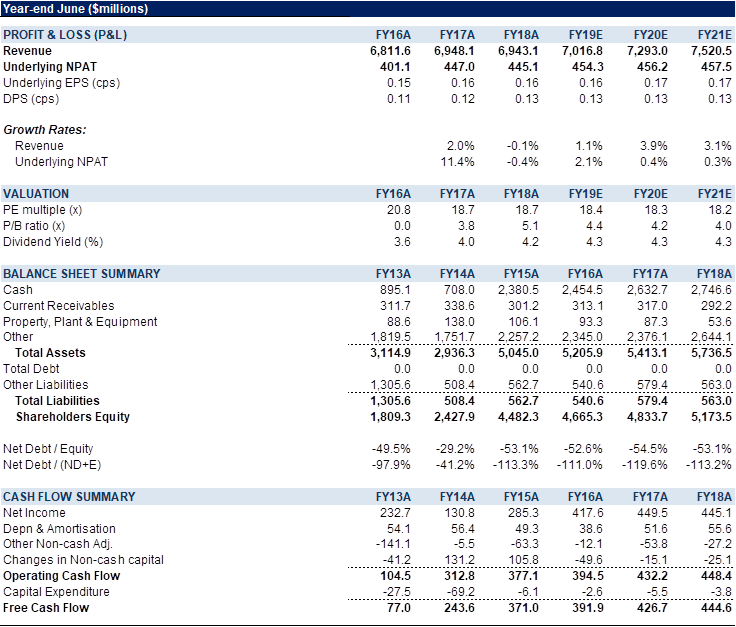Click P/B ratio value 5.1

(x=530, y=226)
